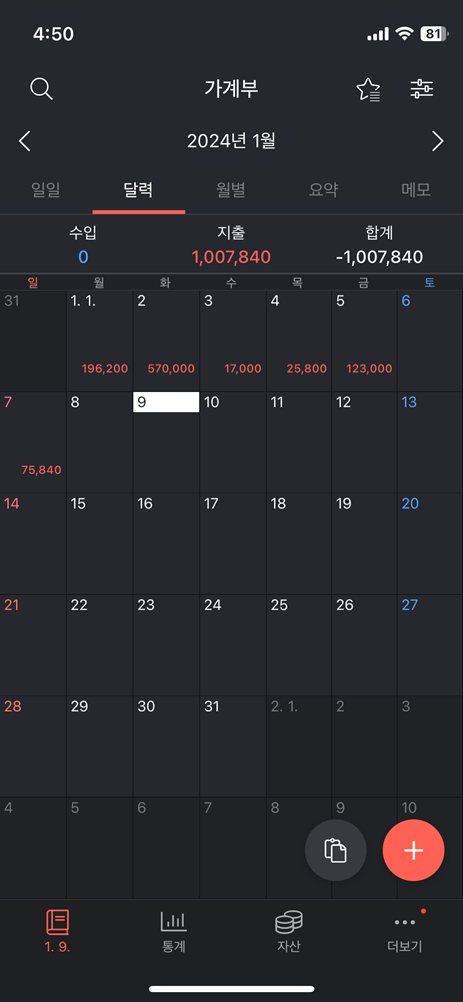Switch to the 메모 tab
This screenshot has height=1002, width=463.
tap(416, 190)
